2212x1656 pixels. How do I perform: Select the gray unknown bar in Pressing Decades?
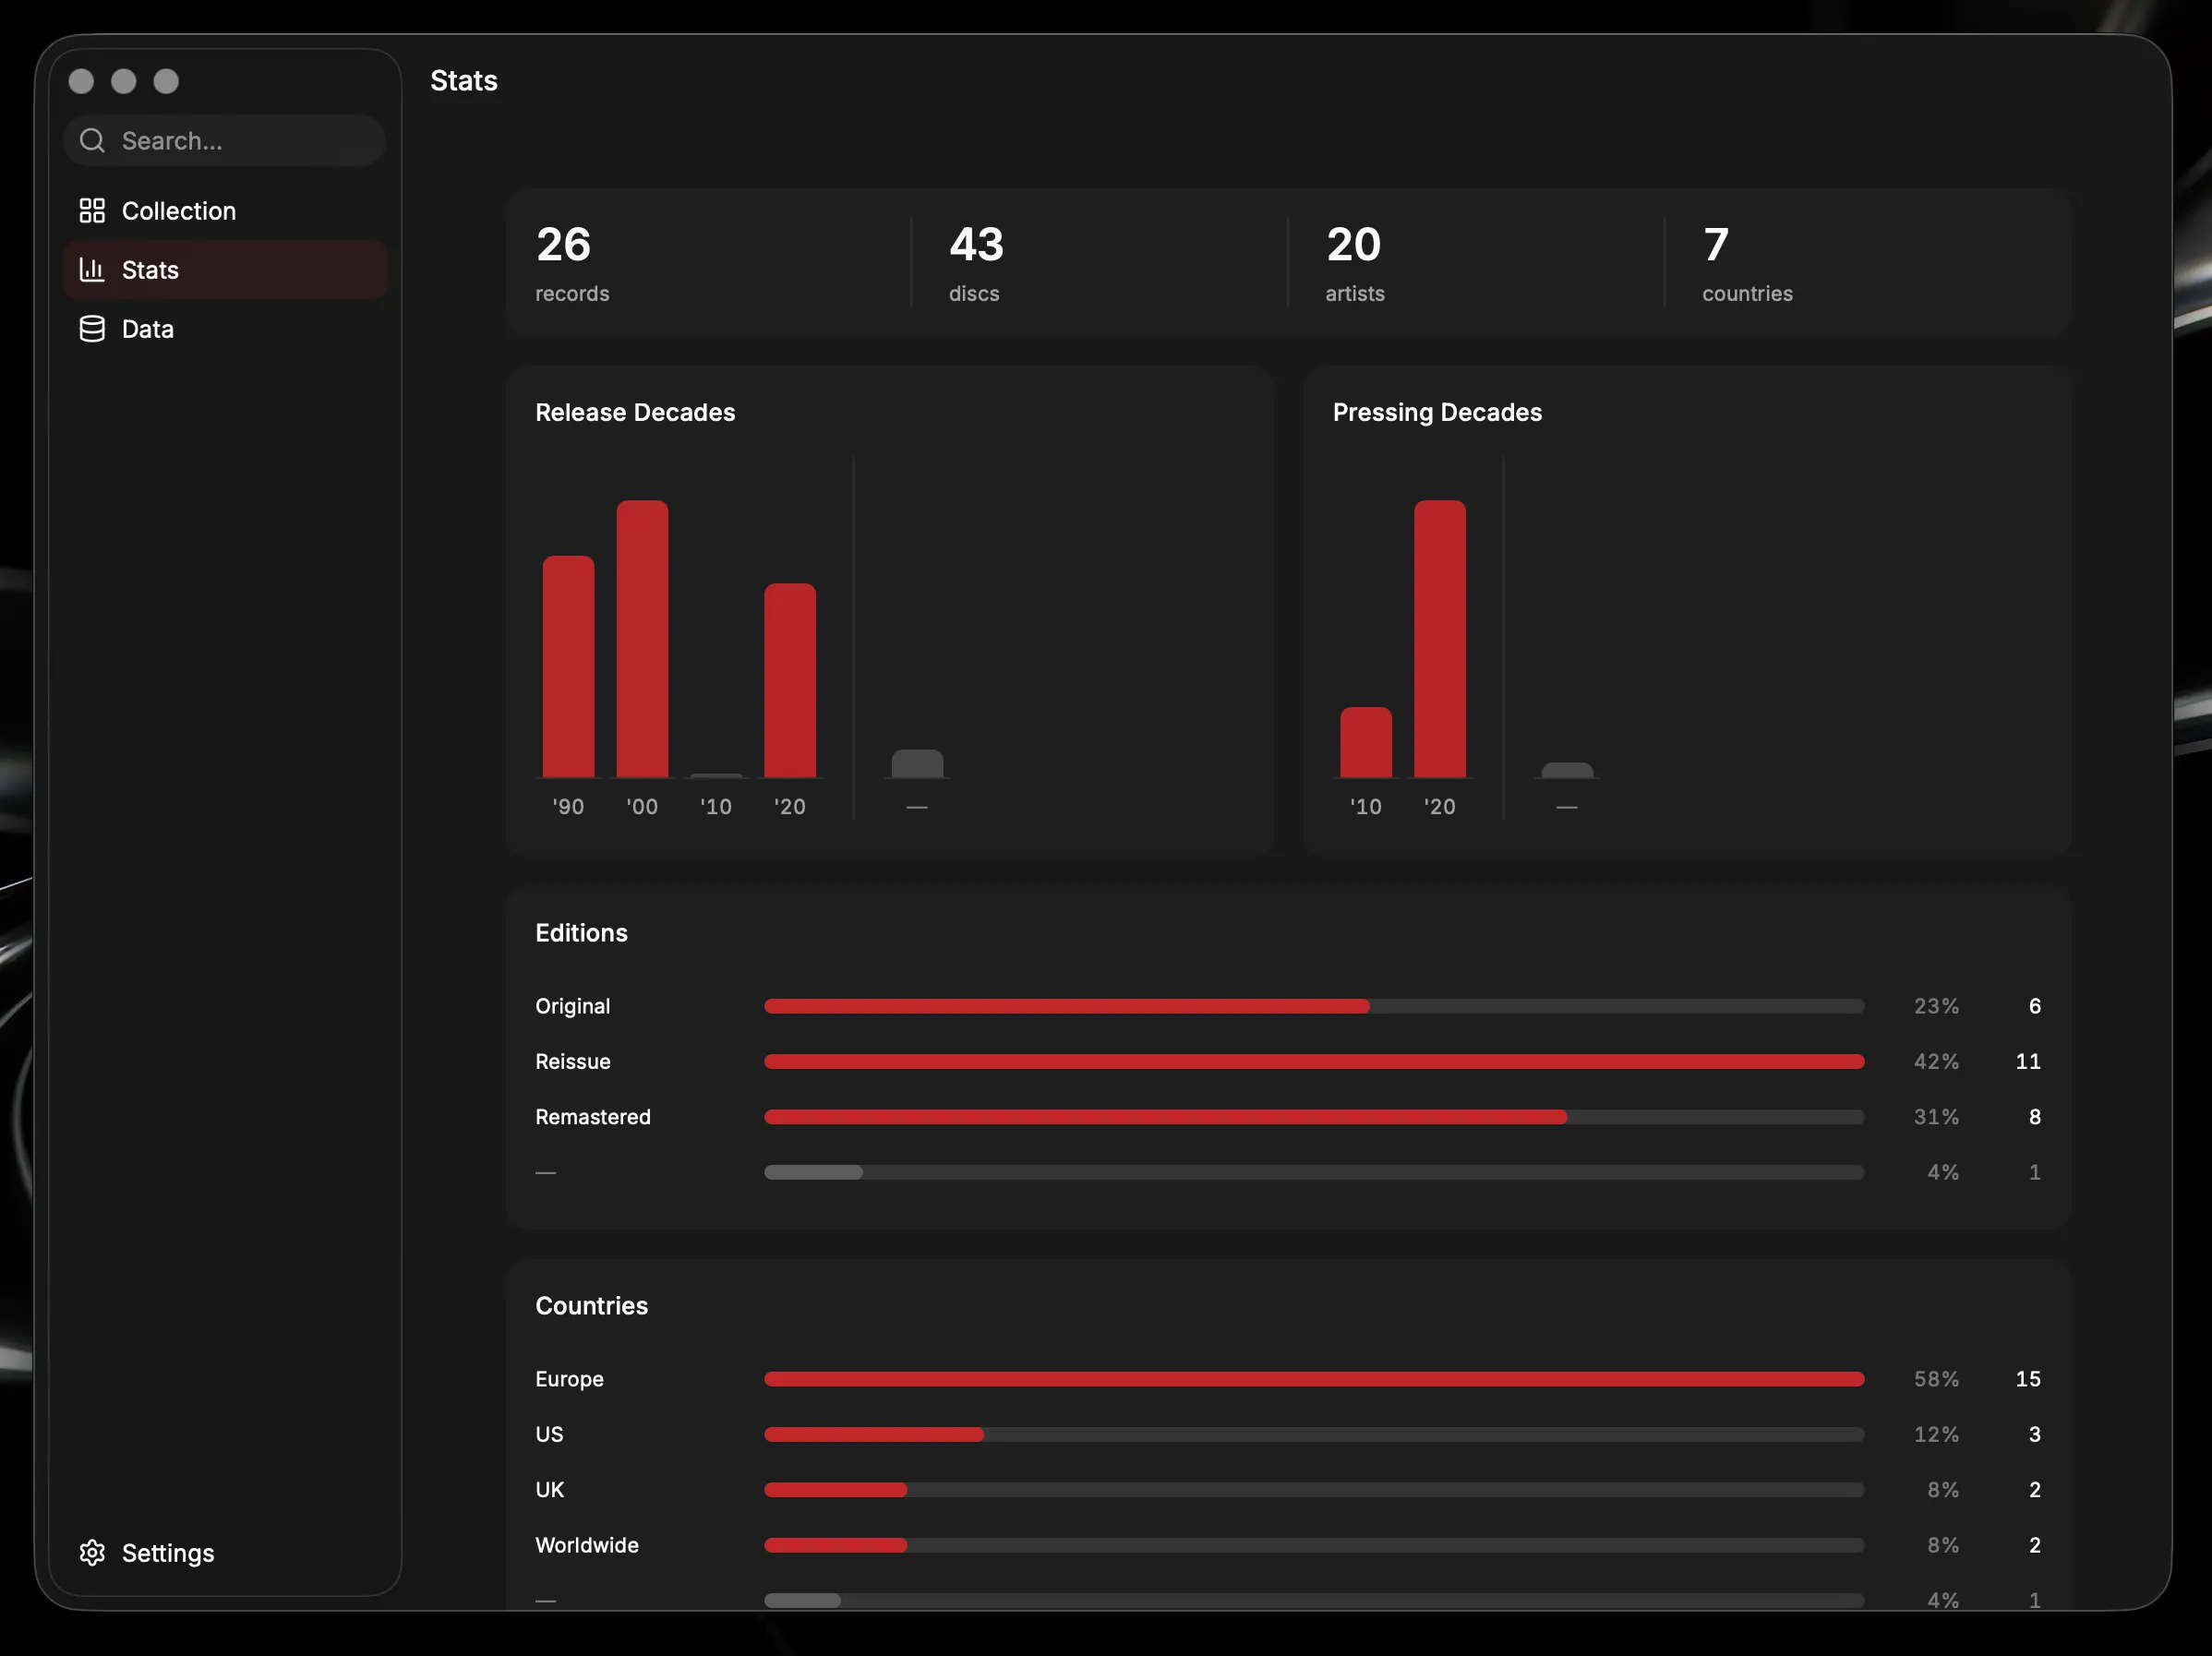(1567, 770)
